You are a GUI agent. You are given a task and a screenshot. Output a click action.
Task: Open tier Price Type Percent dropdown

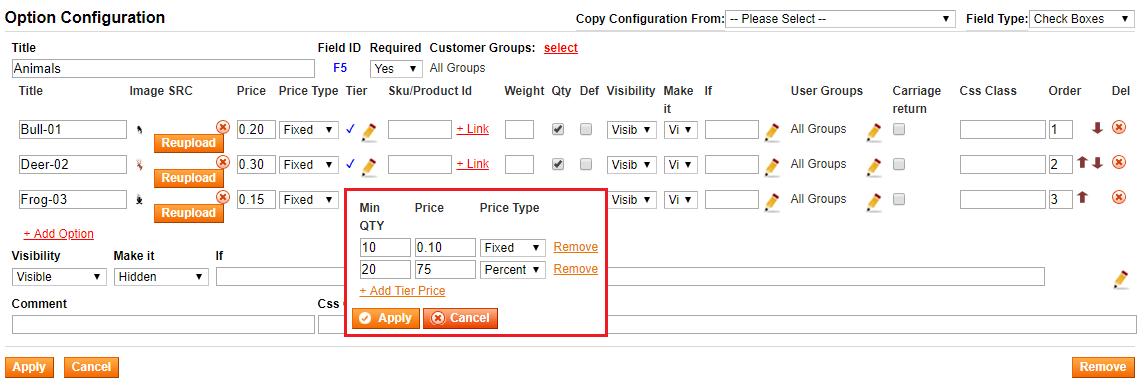(512, 270)
